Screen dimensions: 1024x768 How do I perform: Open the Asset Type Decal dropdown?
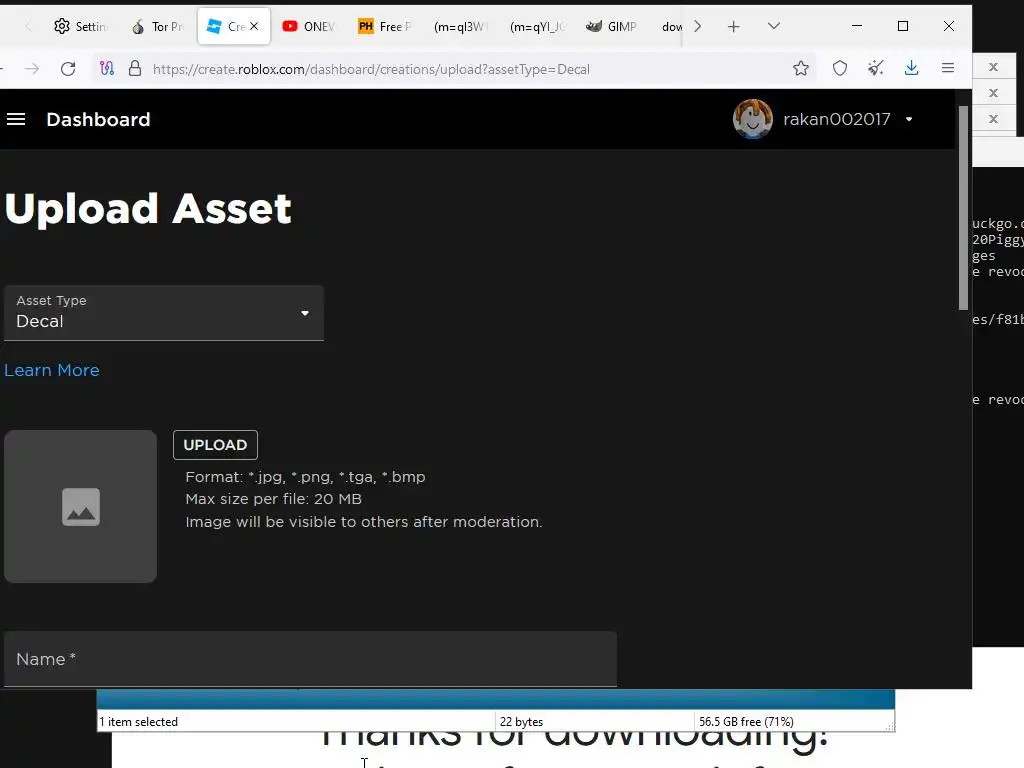tap(164, 313)
